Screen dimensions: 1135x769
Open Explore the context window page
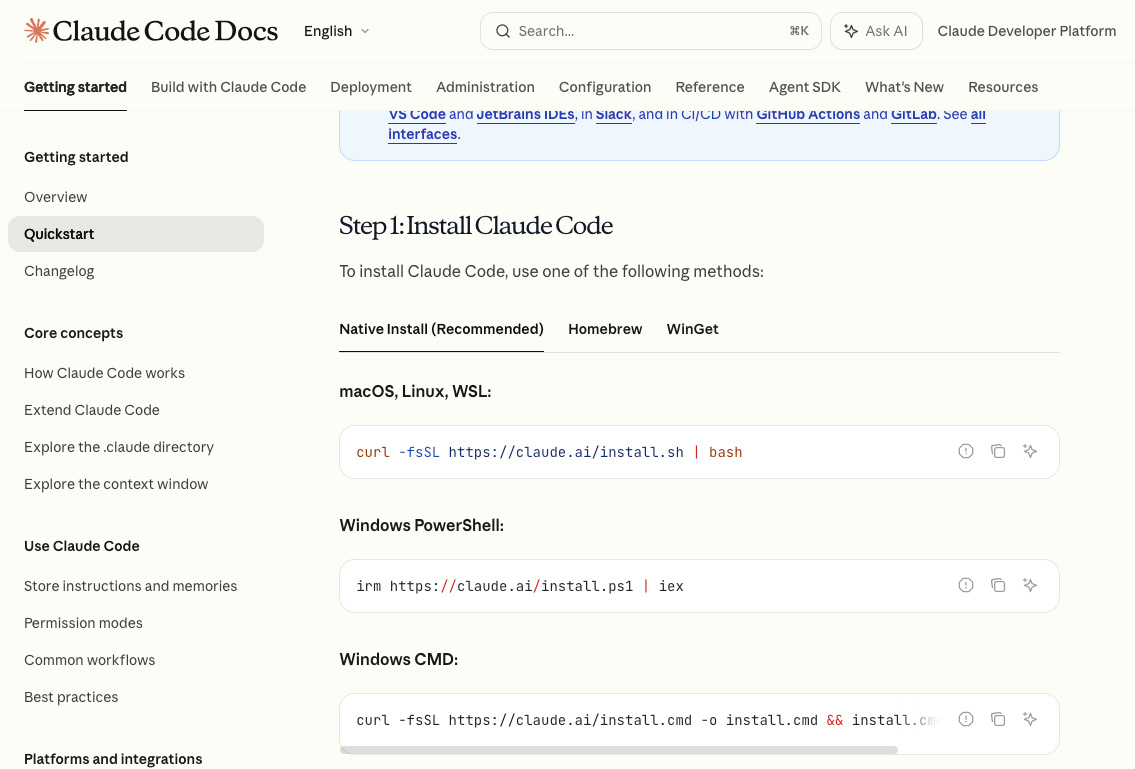[x=116, y=484]
